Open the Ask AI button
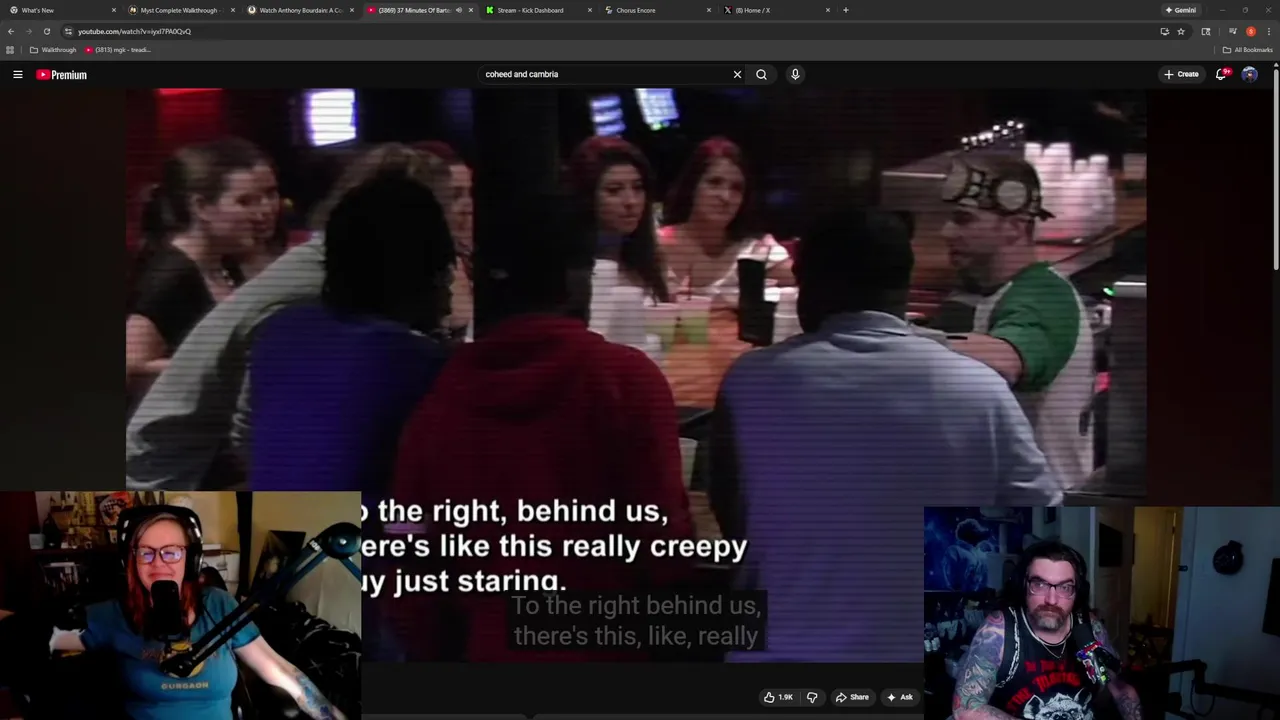This screenshot has height=720, width=1280. coord(899,697)
